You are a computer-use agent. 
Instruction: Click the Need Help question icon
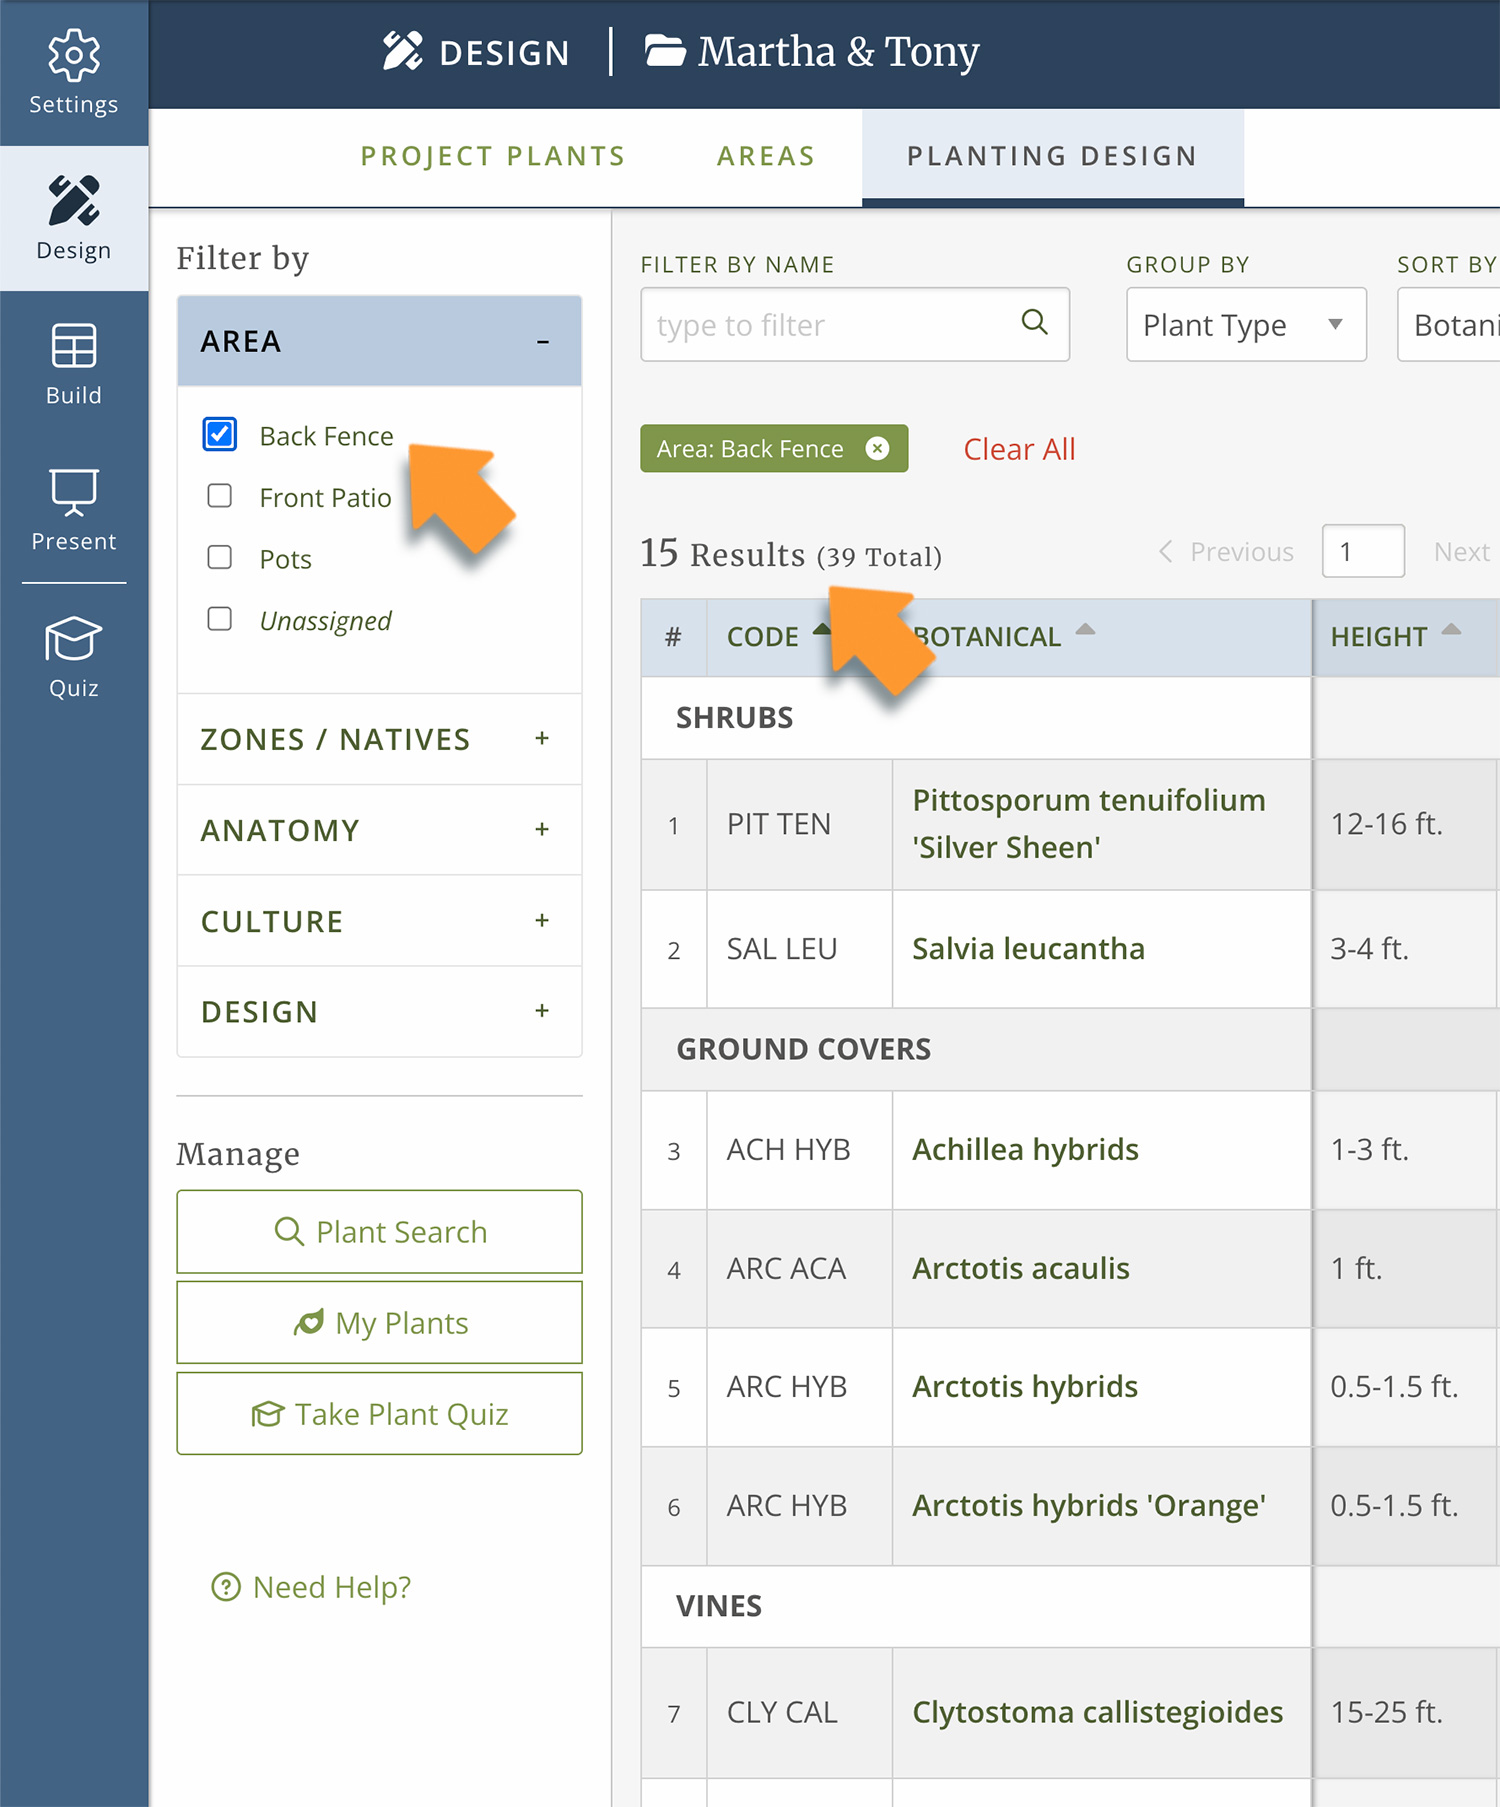pyautogui.click(x=226, y=1587)
